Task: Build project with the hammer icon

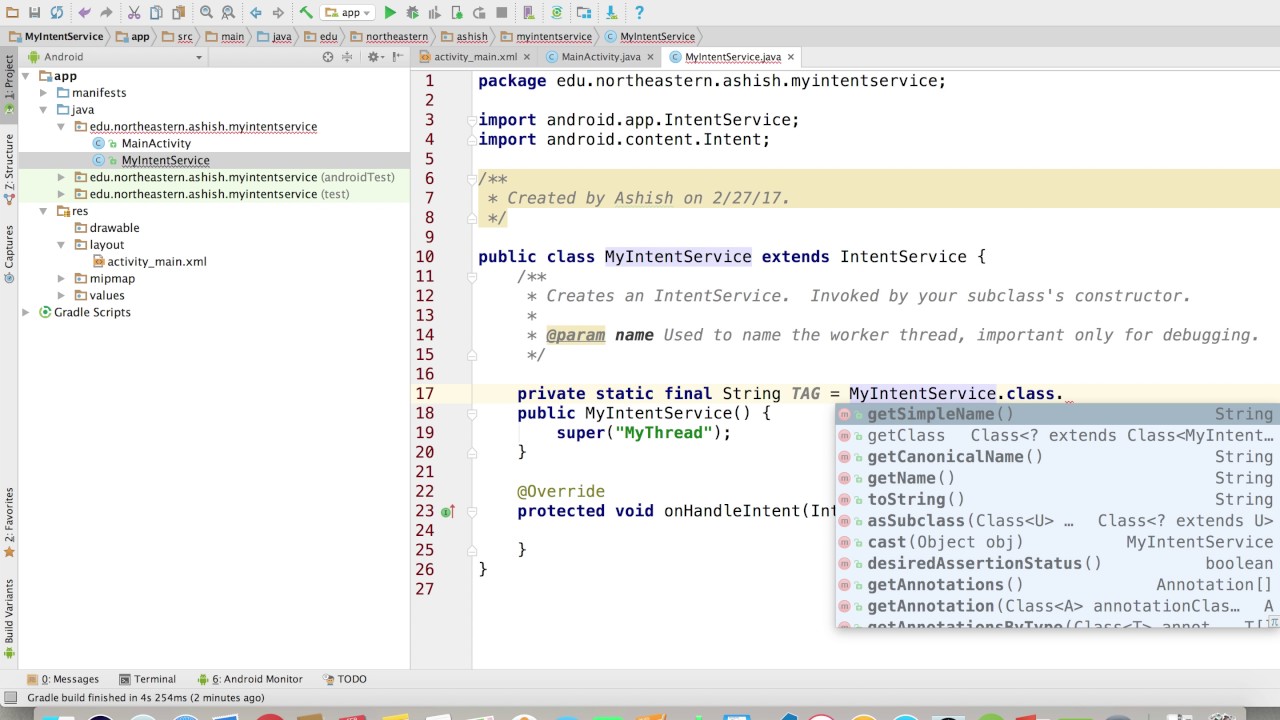Action: [306, 13]
